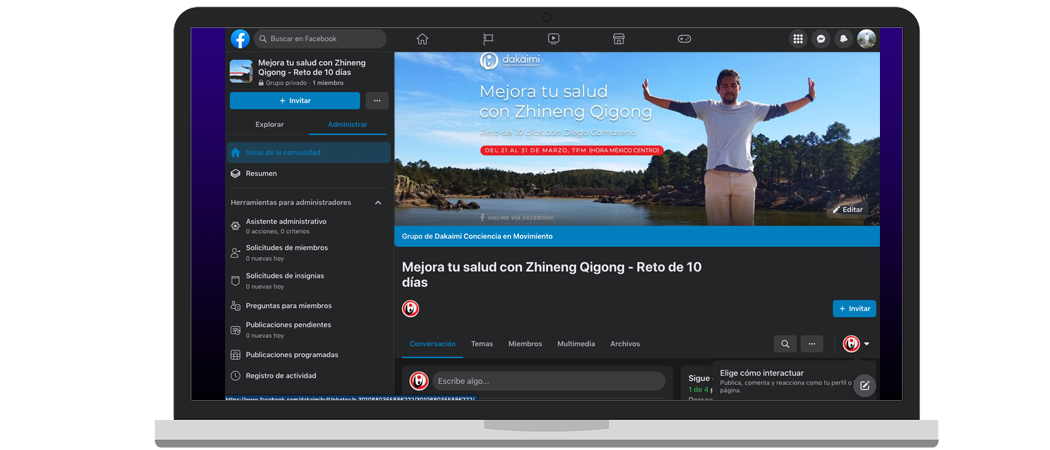Switch to the Administrar tab
The height and width of the screenshot is (450, 1050).
click(x=348, y=125)
